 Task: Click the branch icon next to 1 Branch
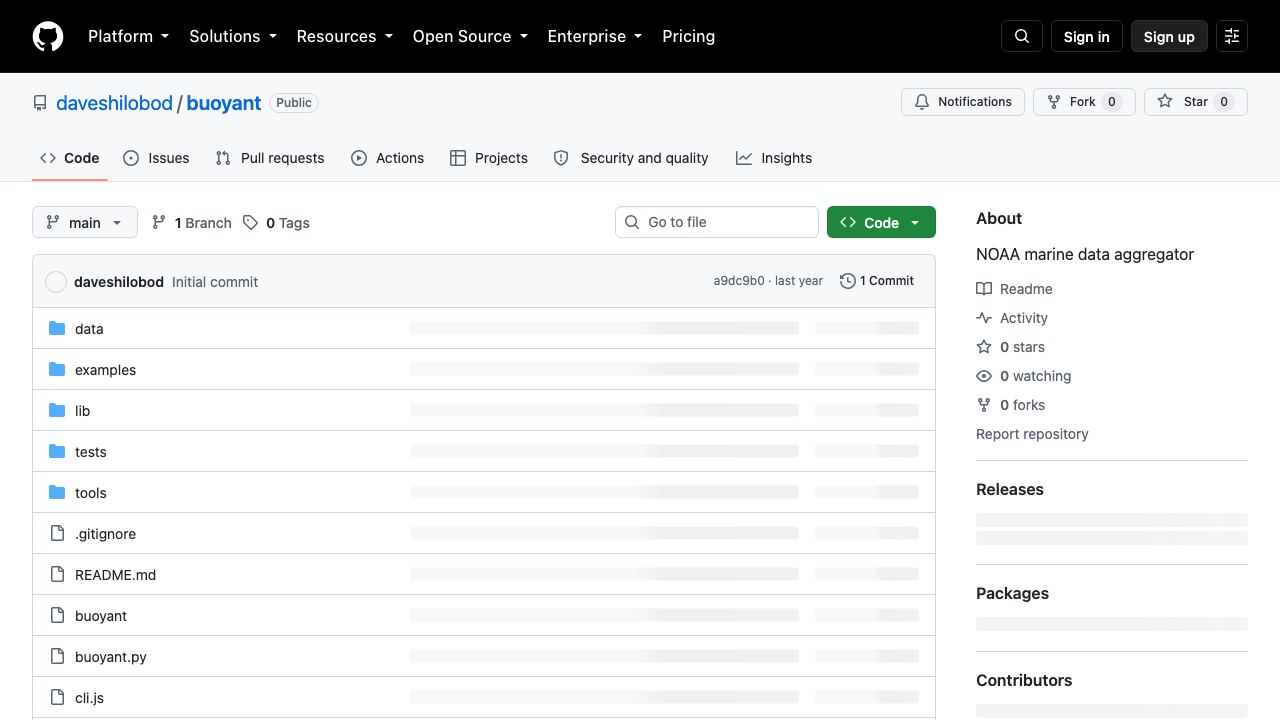pos(159,222)
